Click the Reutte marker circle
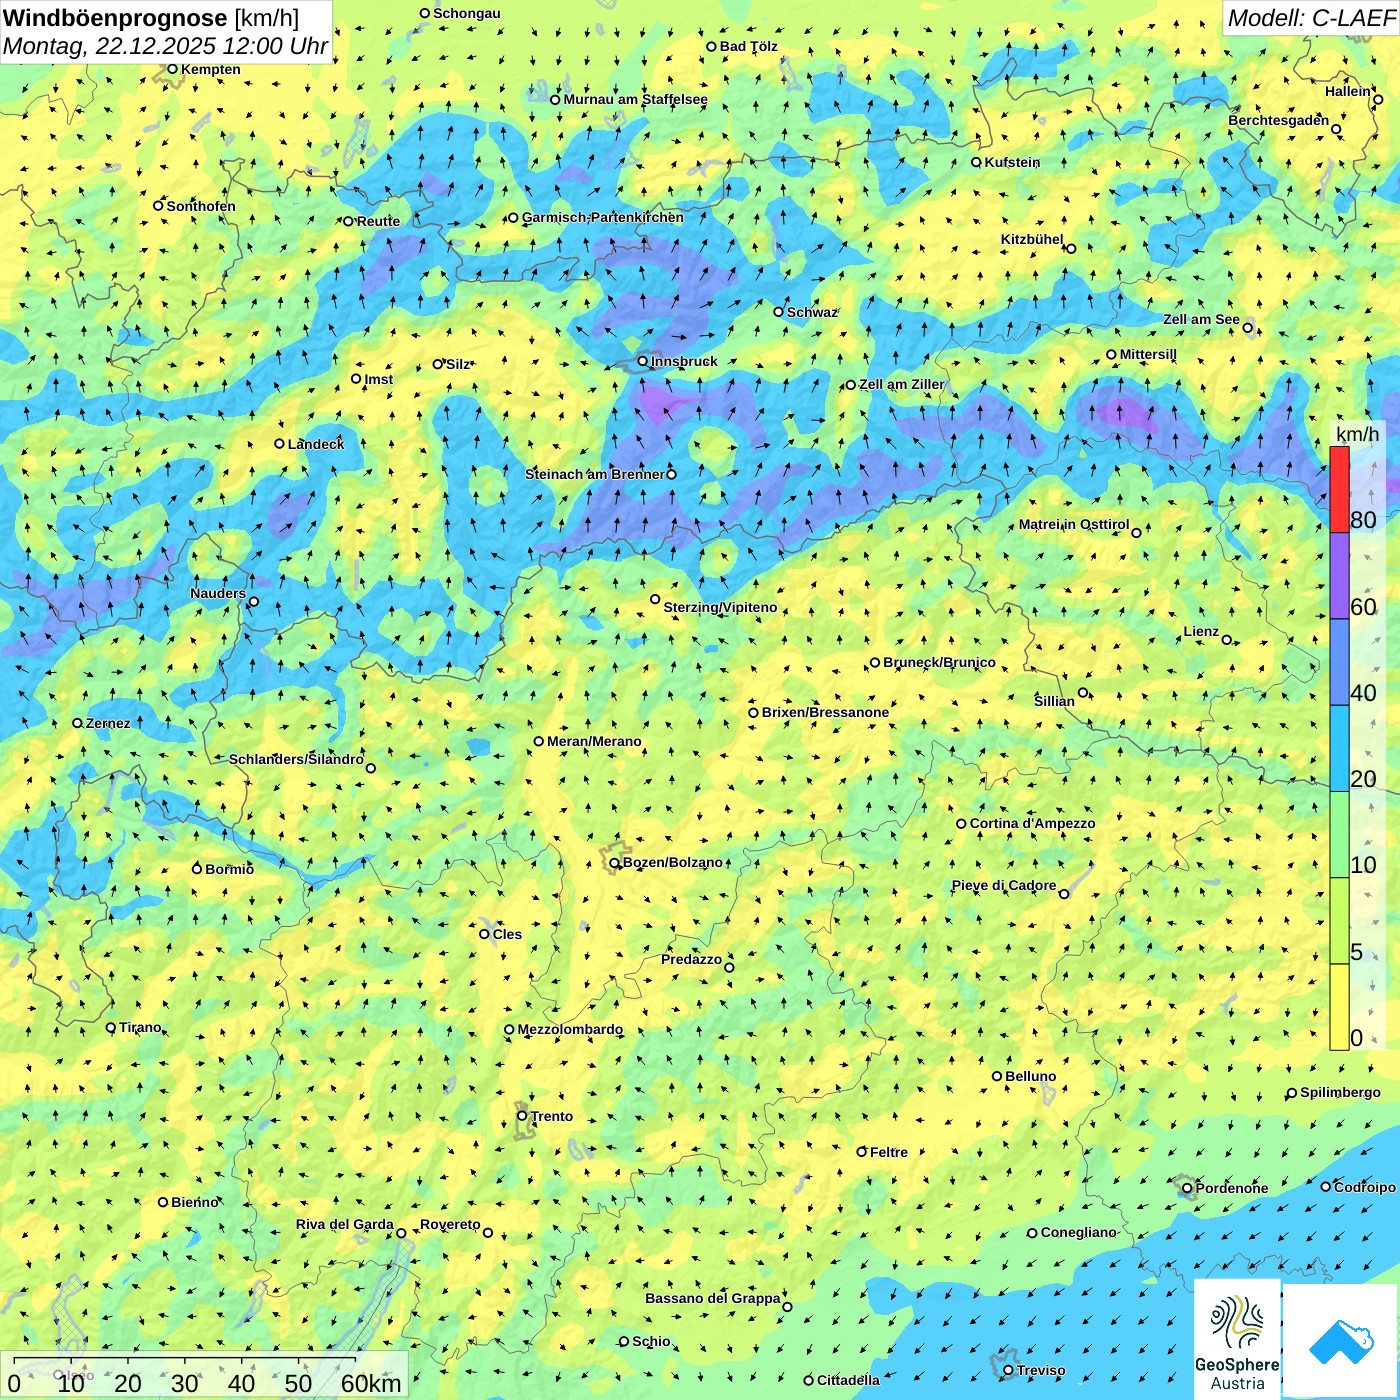 click(348, 221)
